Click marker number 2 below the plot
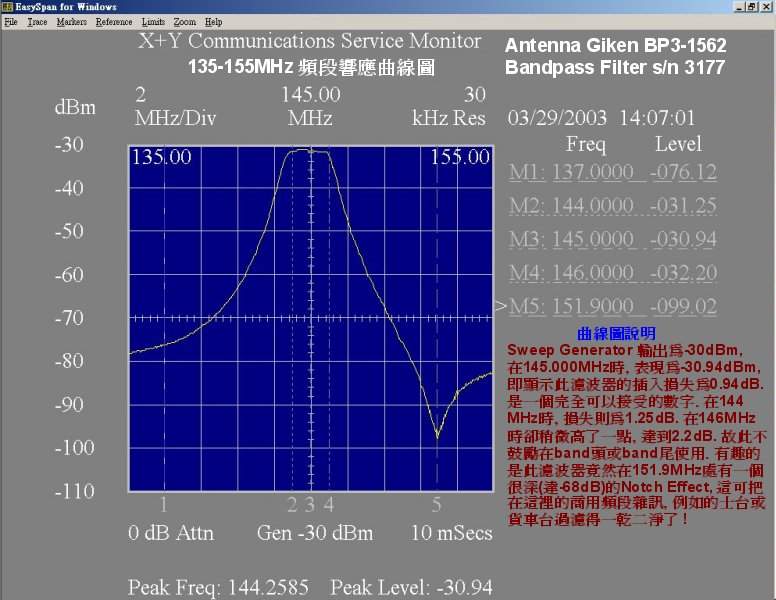The width and height of the screenshot is (776, 600). click(292, 504)
